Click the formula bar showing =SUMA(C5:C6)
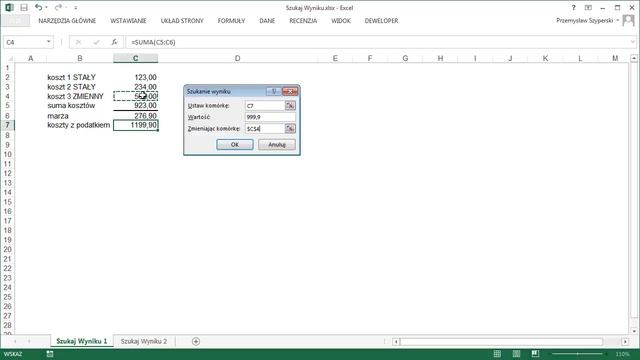 (x=378, y=42)
